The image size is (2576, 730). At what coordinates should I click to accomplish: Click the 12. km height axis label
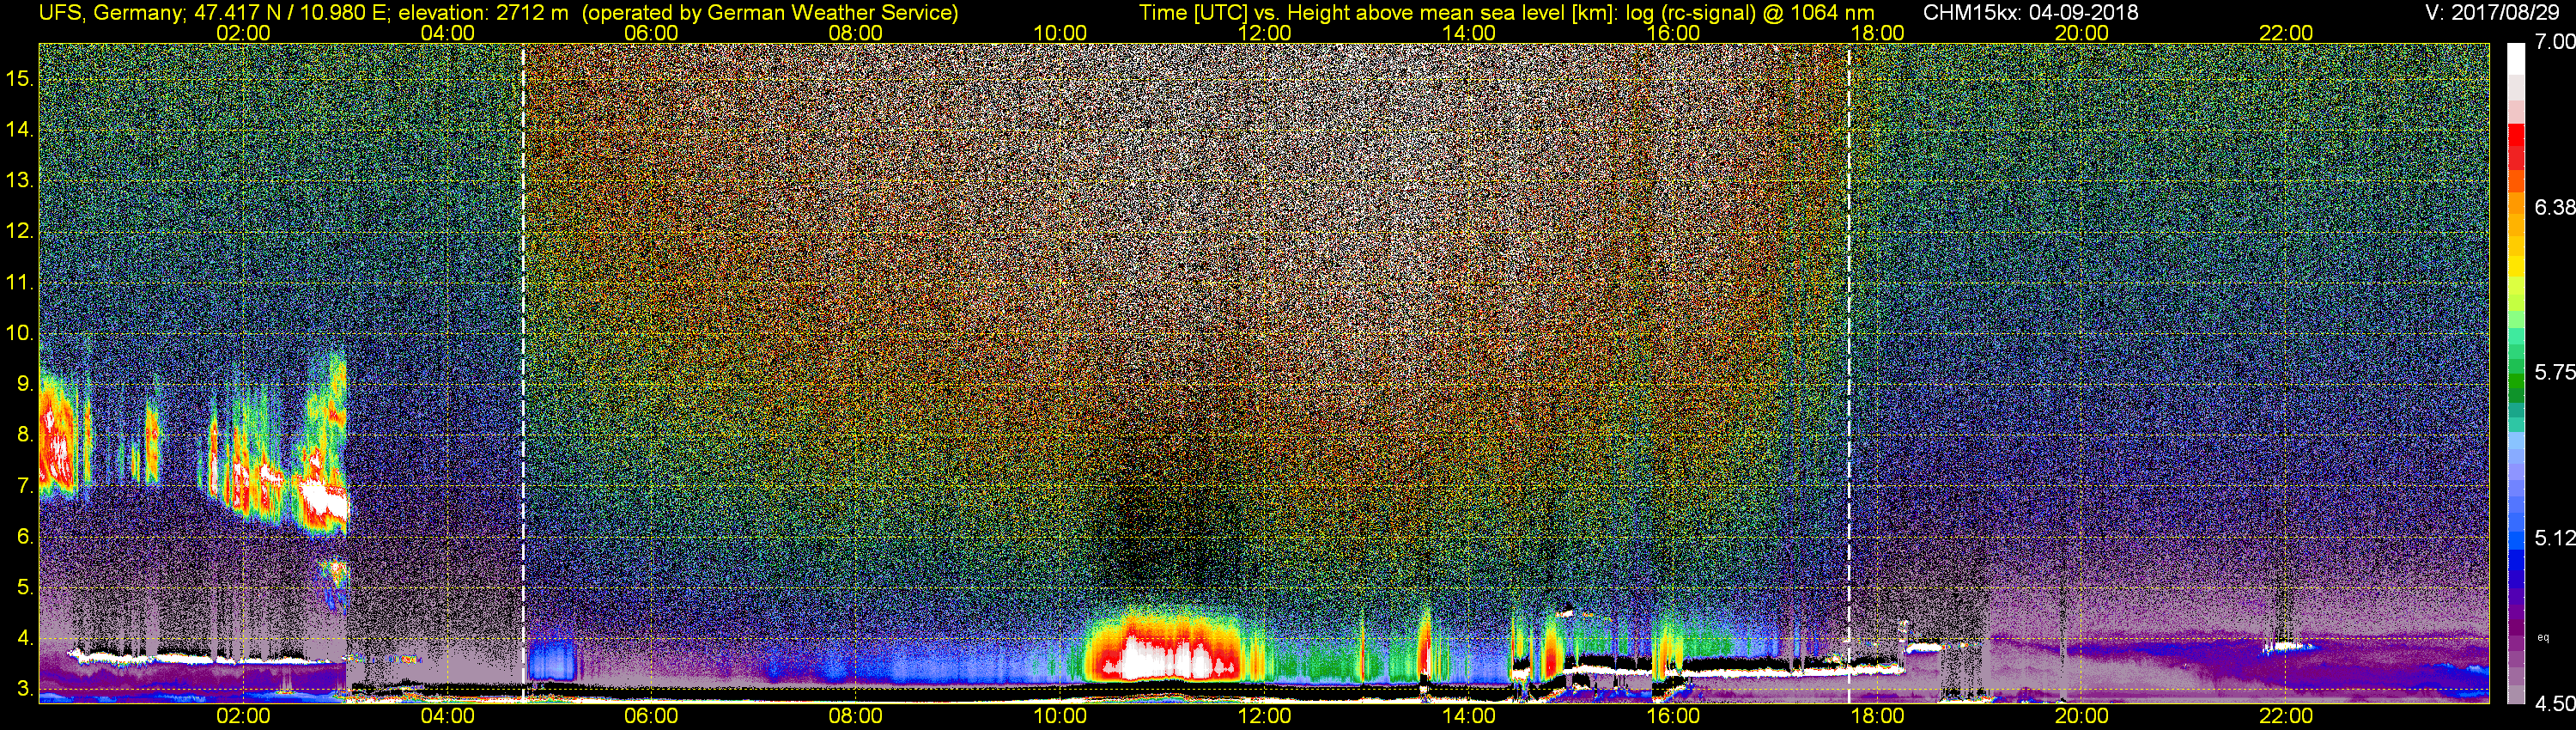20,231
